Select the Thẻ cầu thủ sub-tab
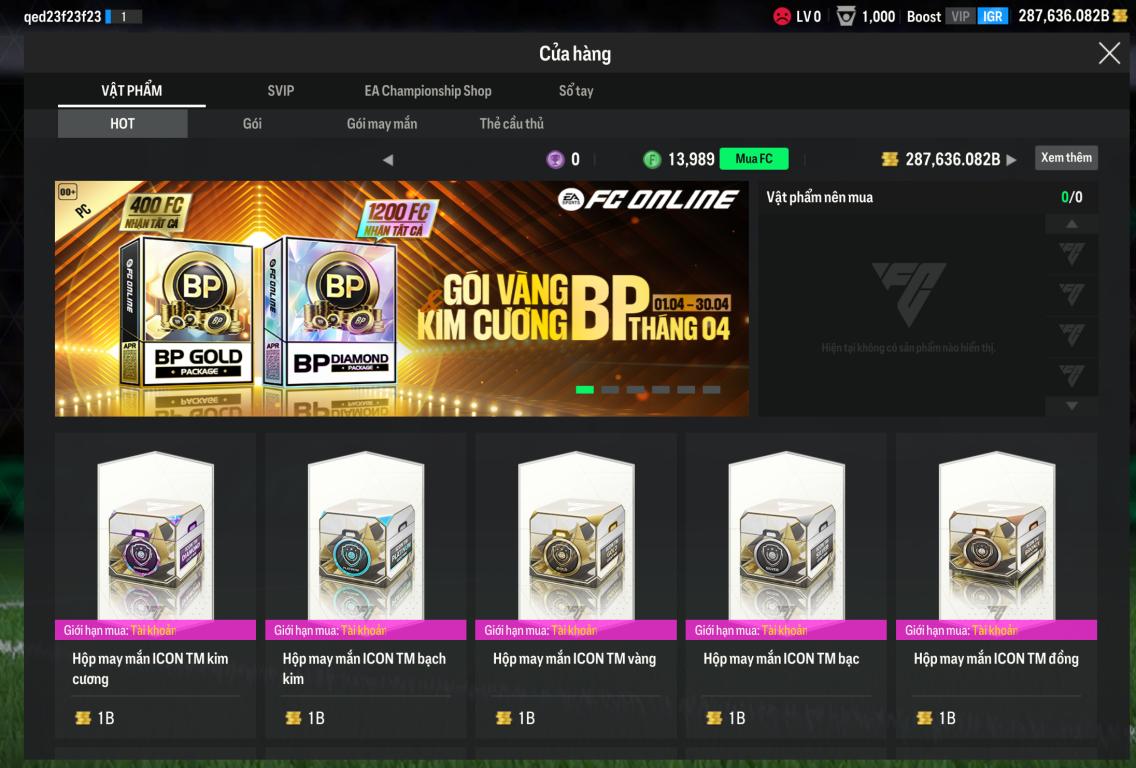This screenshot has width=1136, height=768. [x=511, y=123]
